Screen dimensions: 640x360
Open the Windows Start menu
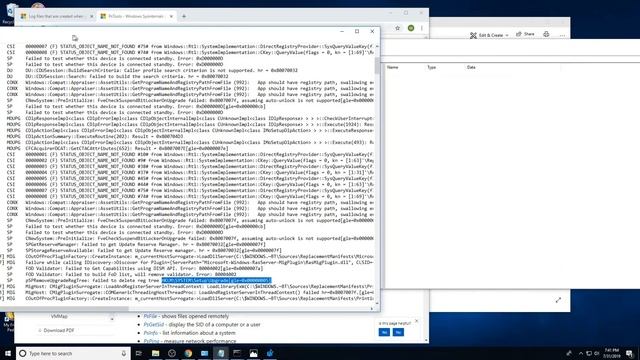[x=8, y=353]
